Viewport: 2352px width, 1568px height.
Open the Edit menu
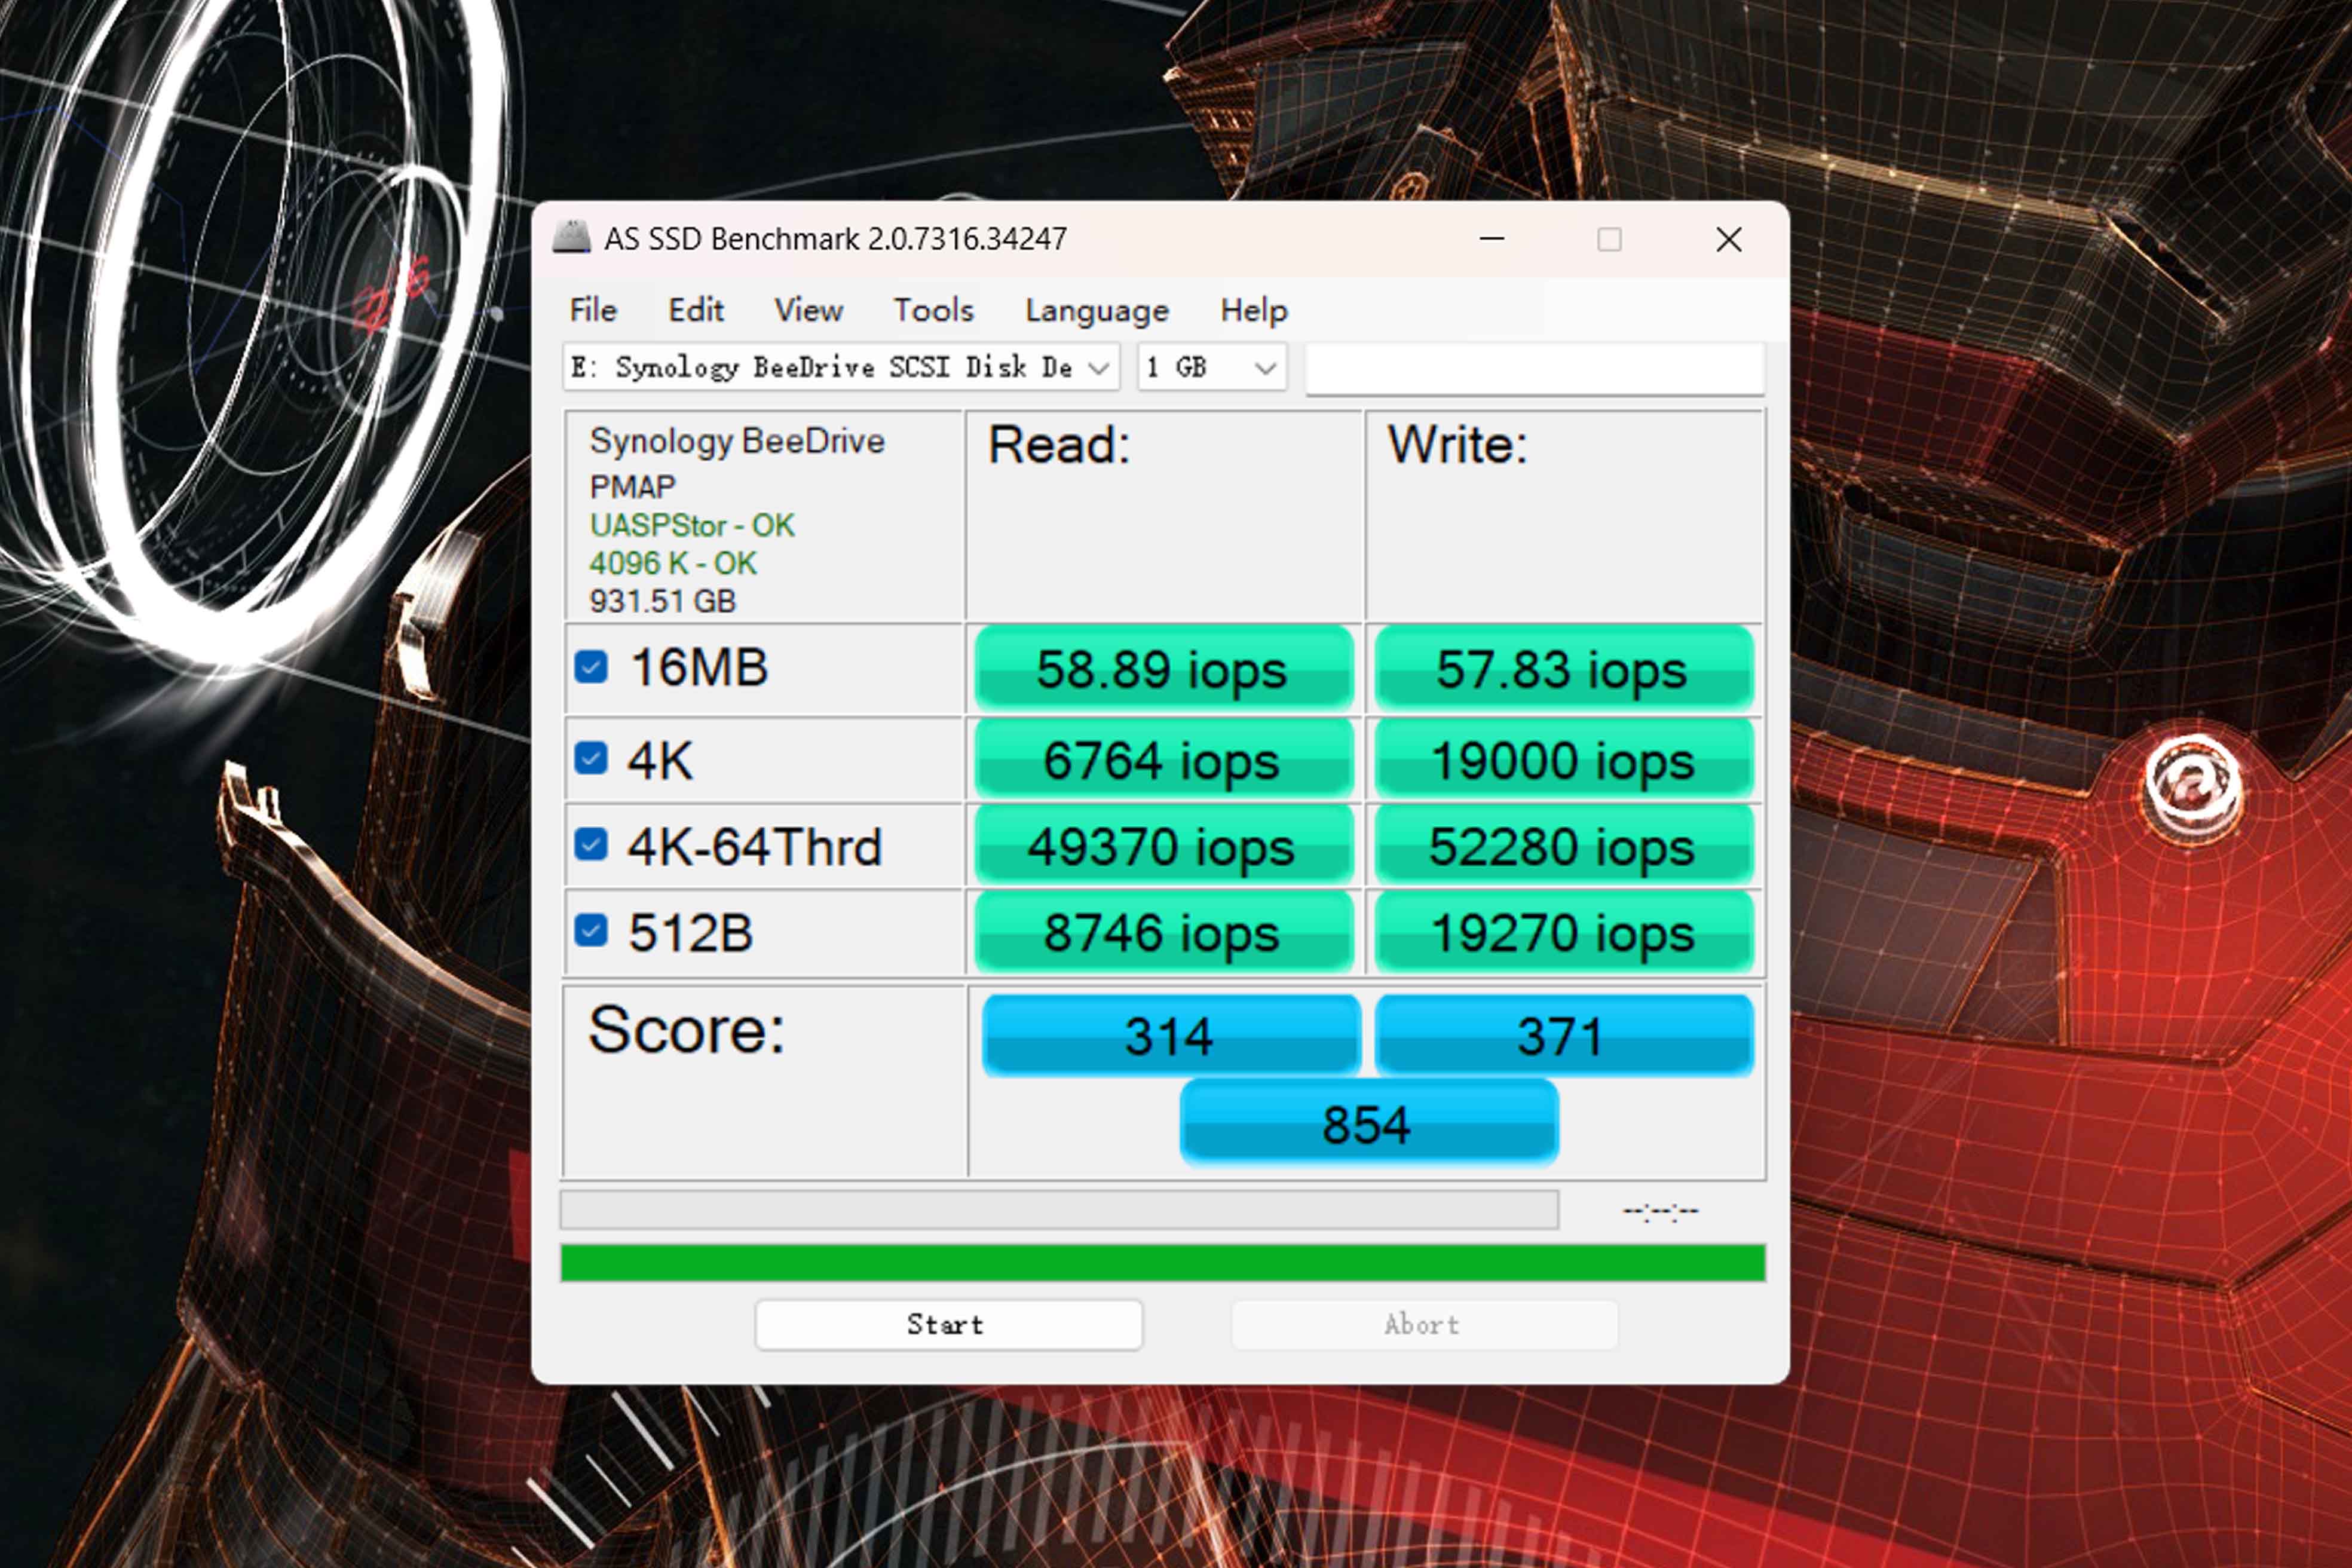(x=696, y=310)
